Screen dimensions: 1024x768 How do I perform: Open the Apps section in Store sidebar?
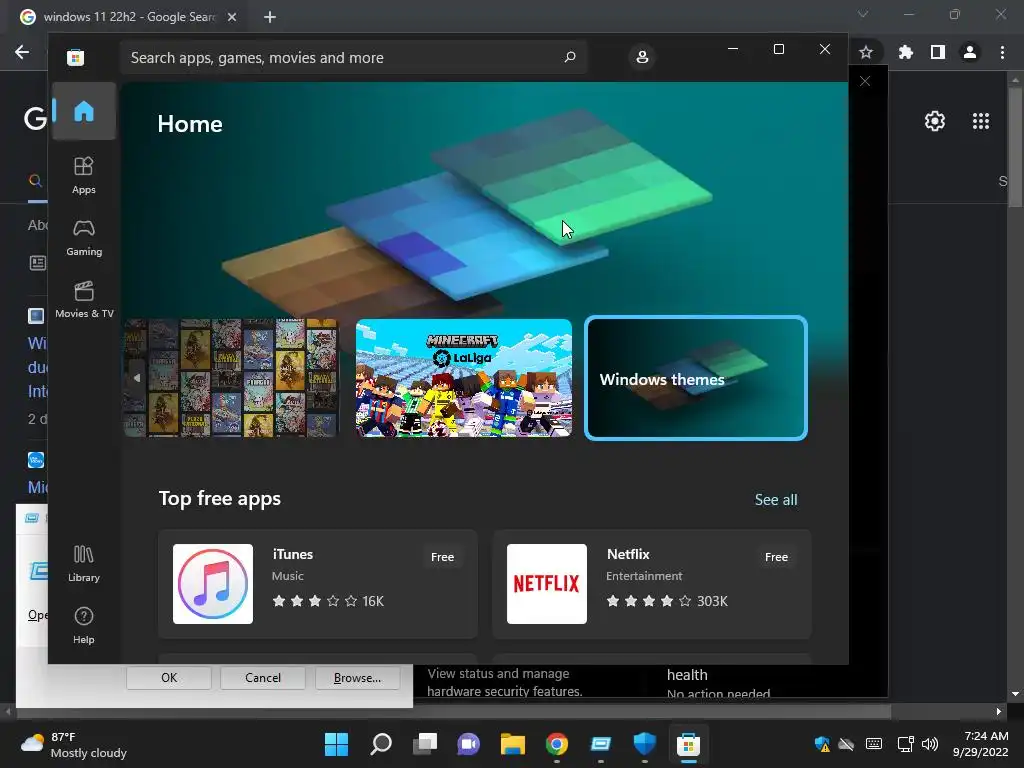(84, 175)
